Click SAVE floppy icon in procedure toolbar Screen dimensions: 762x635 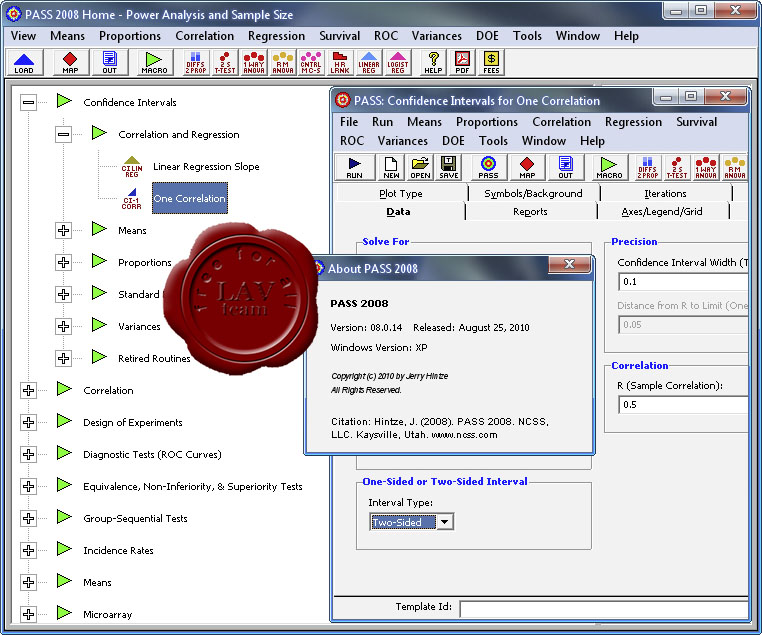[x=449, y=168]
